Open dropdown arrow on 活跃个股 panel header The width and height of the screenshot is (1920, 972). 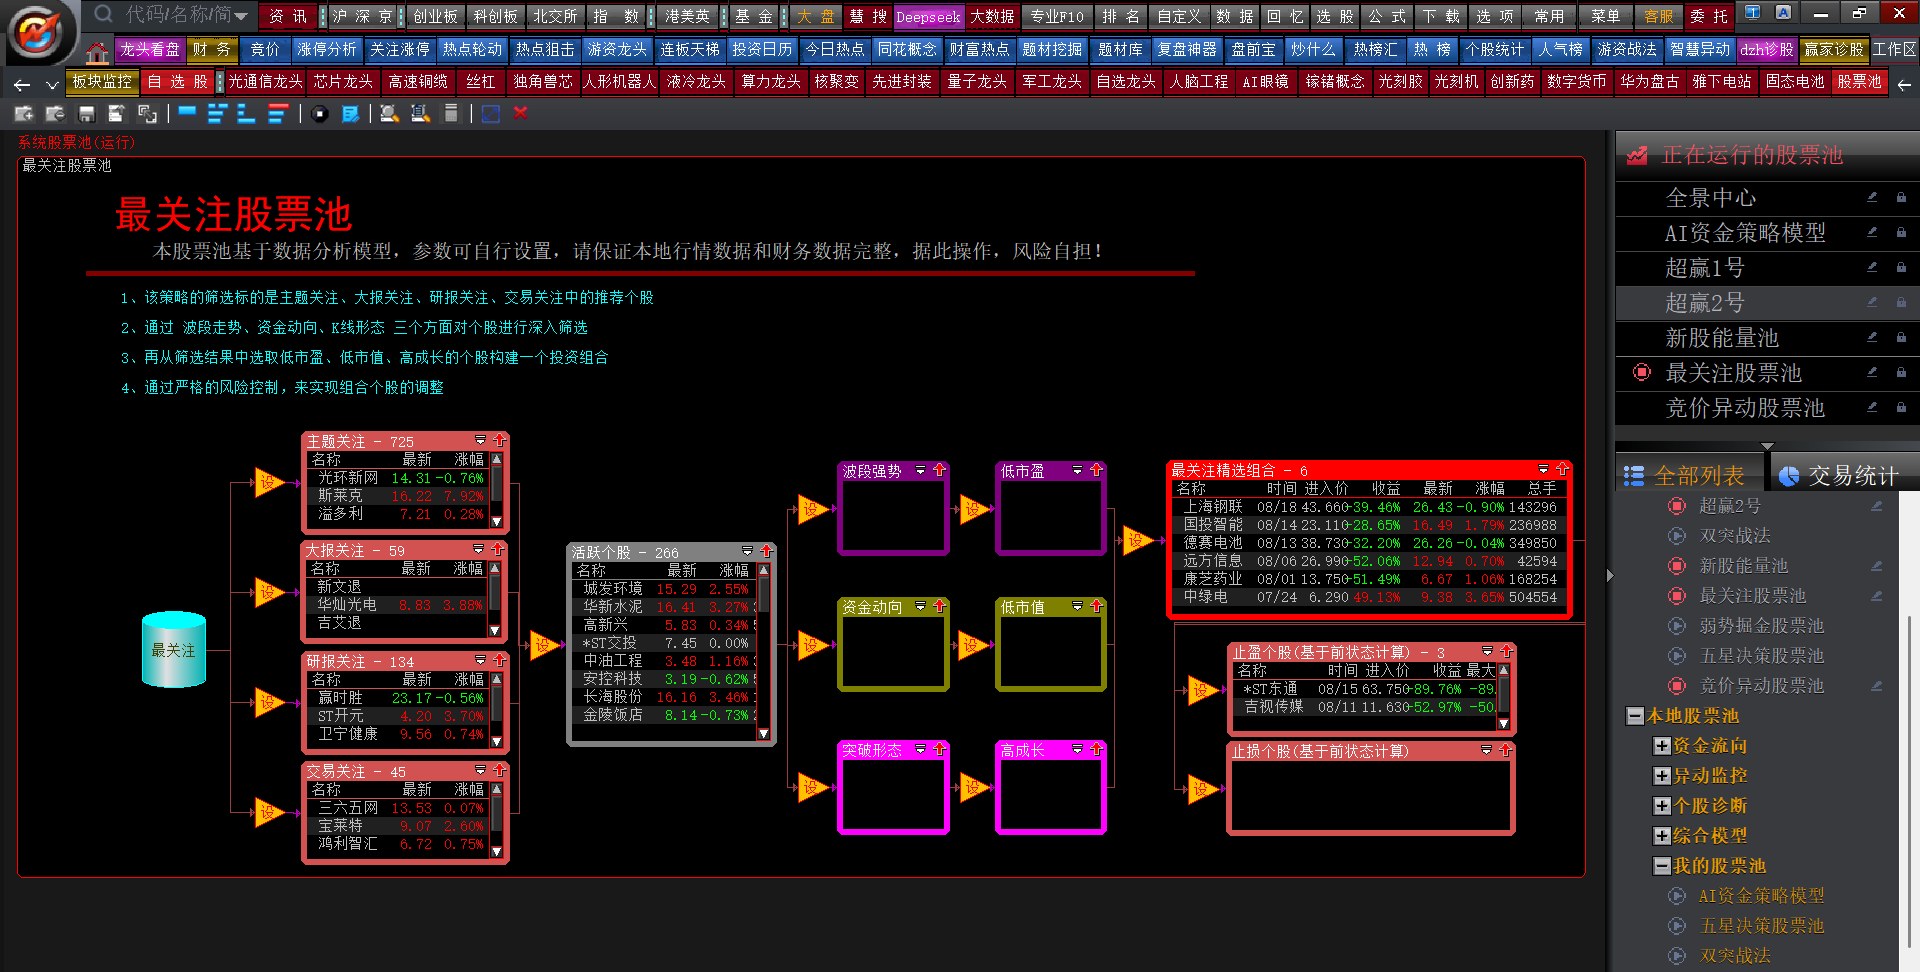(747, 552)
